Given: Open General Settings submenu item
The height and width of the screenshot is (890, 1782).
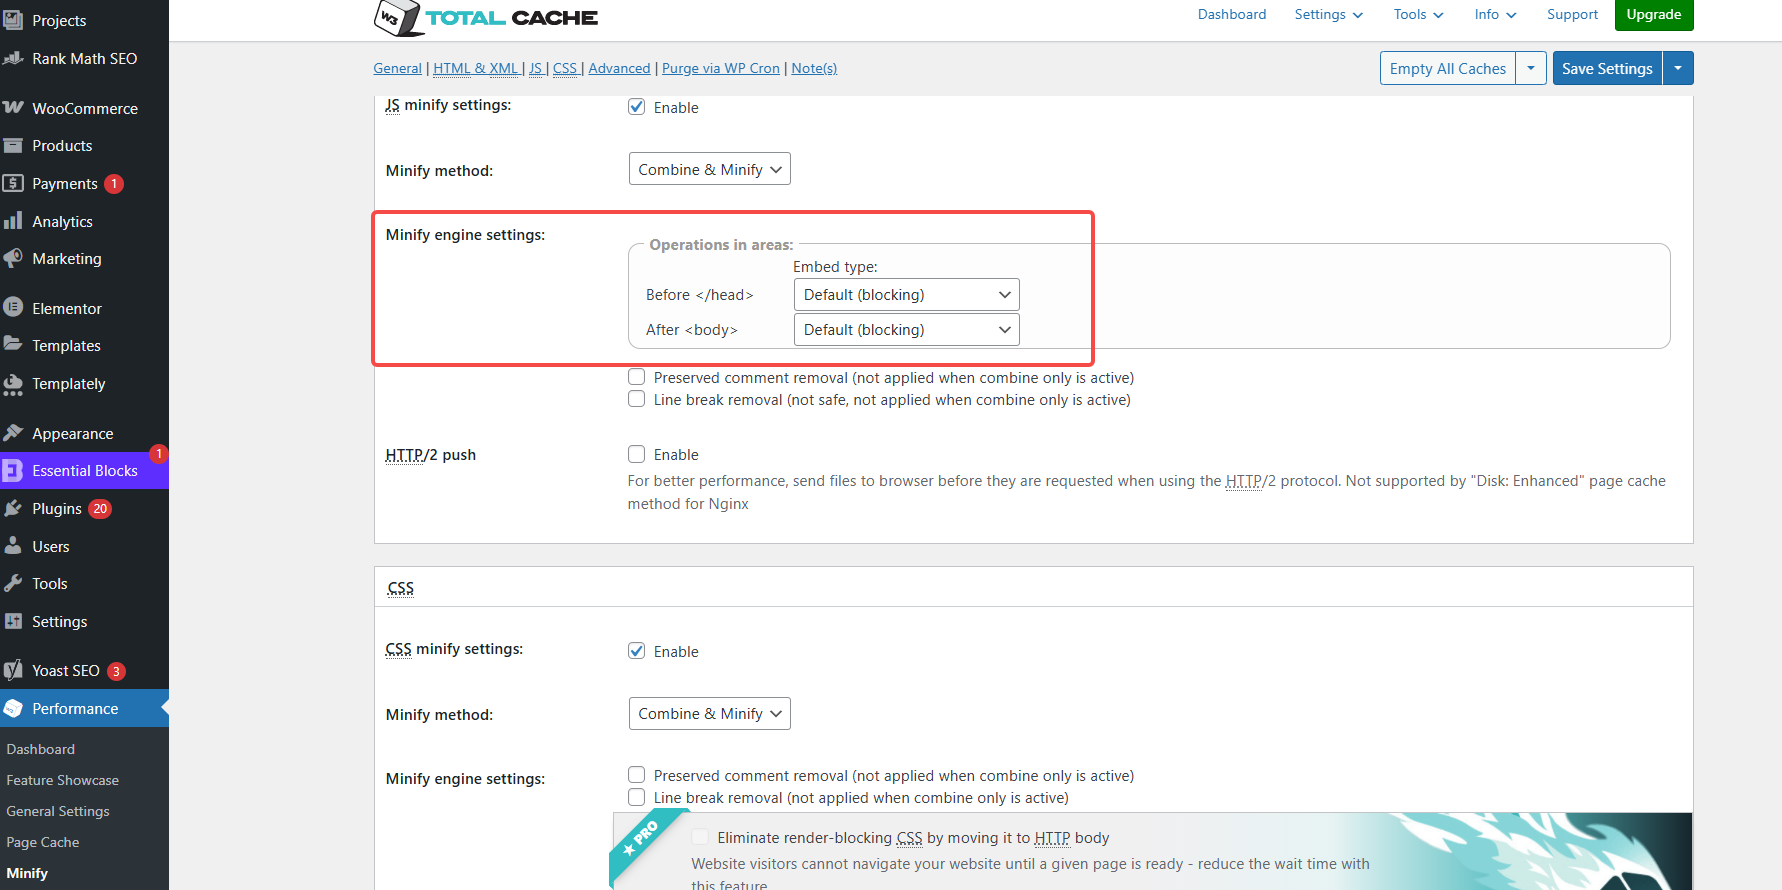Looking at the screenshot, I should pyautogui.click(x=58, y=811).
